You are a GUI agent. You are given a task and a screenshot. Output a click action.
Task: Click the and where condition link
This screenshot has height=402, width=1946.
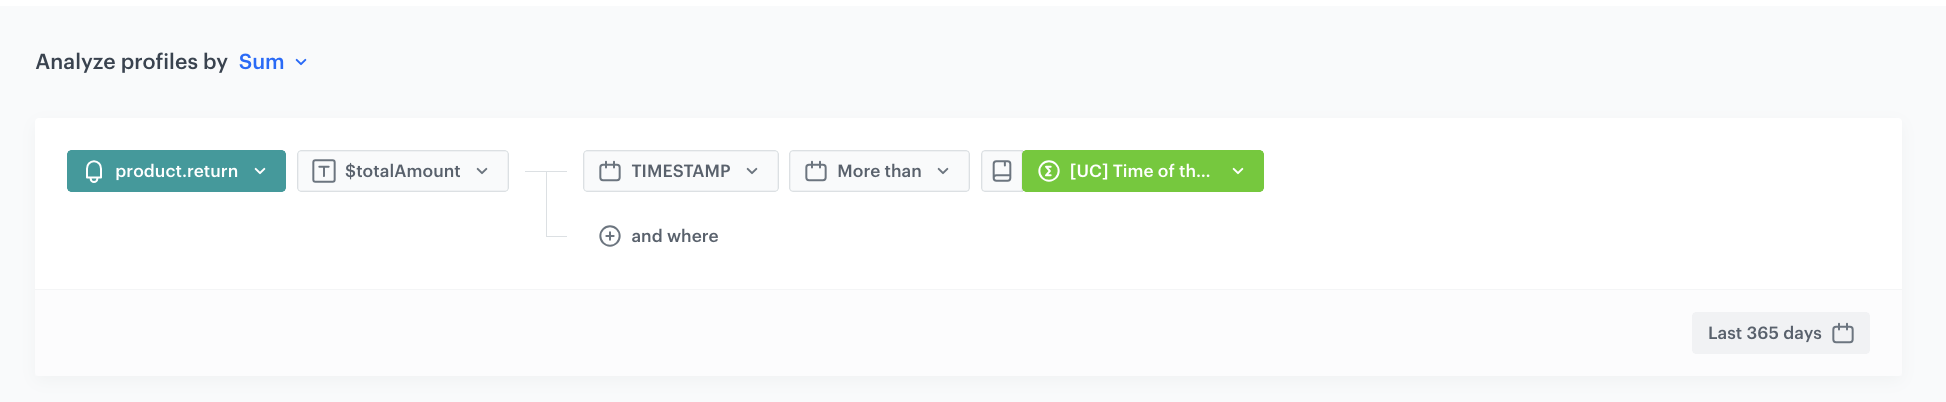674,236
